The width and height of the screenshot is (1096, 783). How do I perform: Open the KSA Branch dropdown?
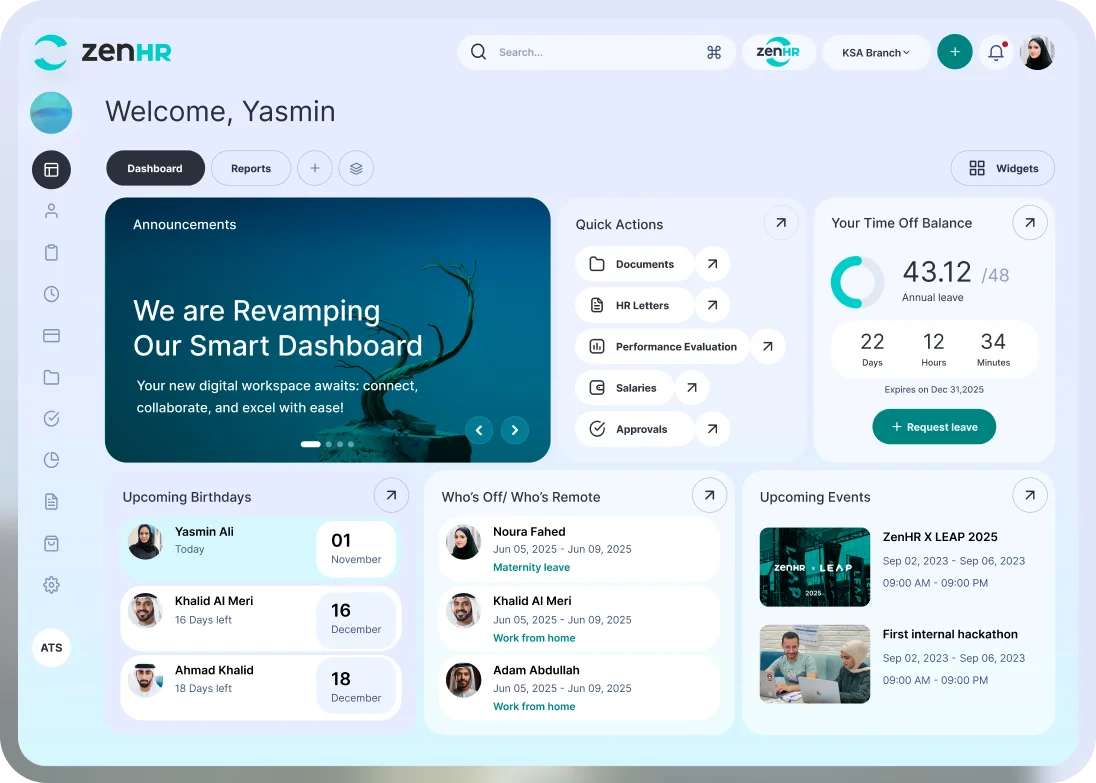(875, 52)
